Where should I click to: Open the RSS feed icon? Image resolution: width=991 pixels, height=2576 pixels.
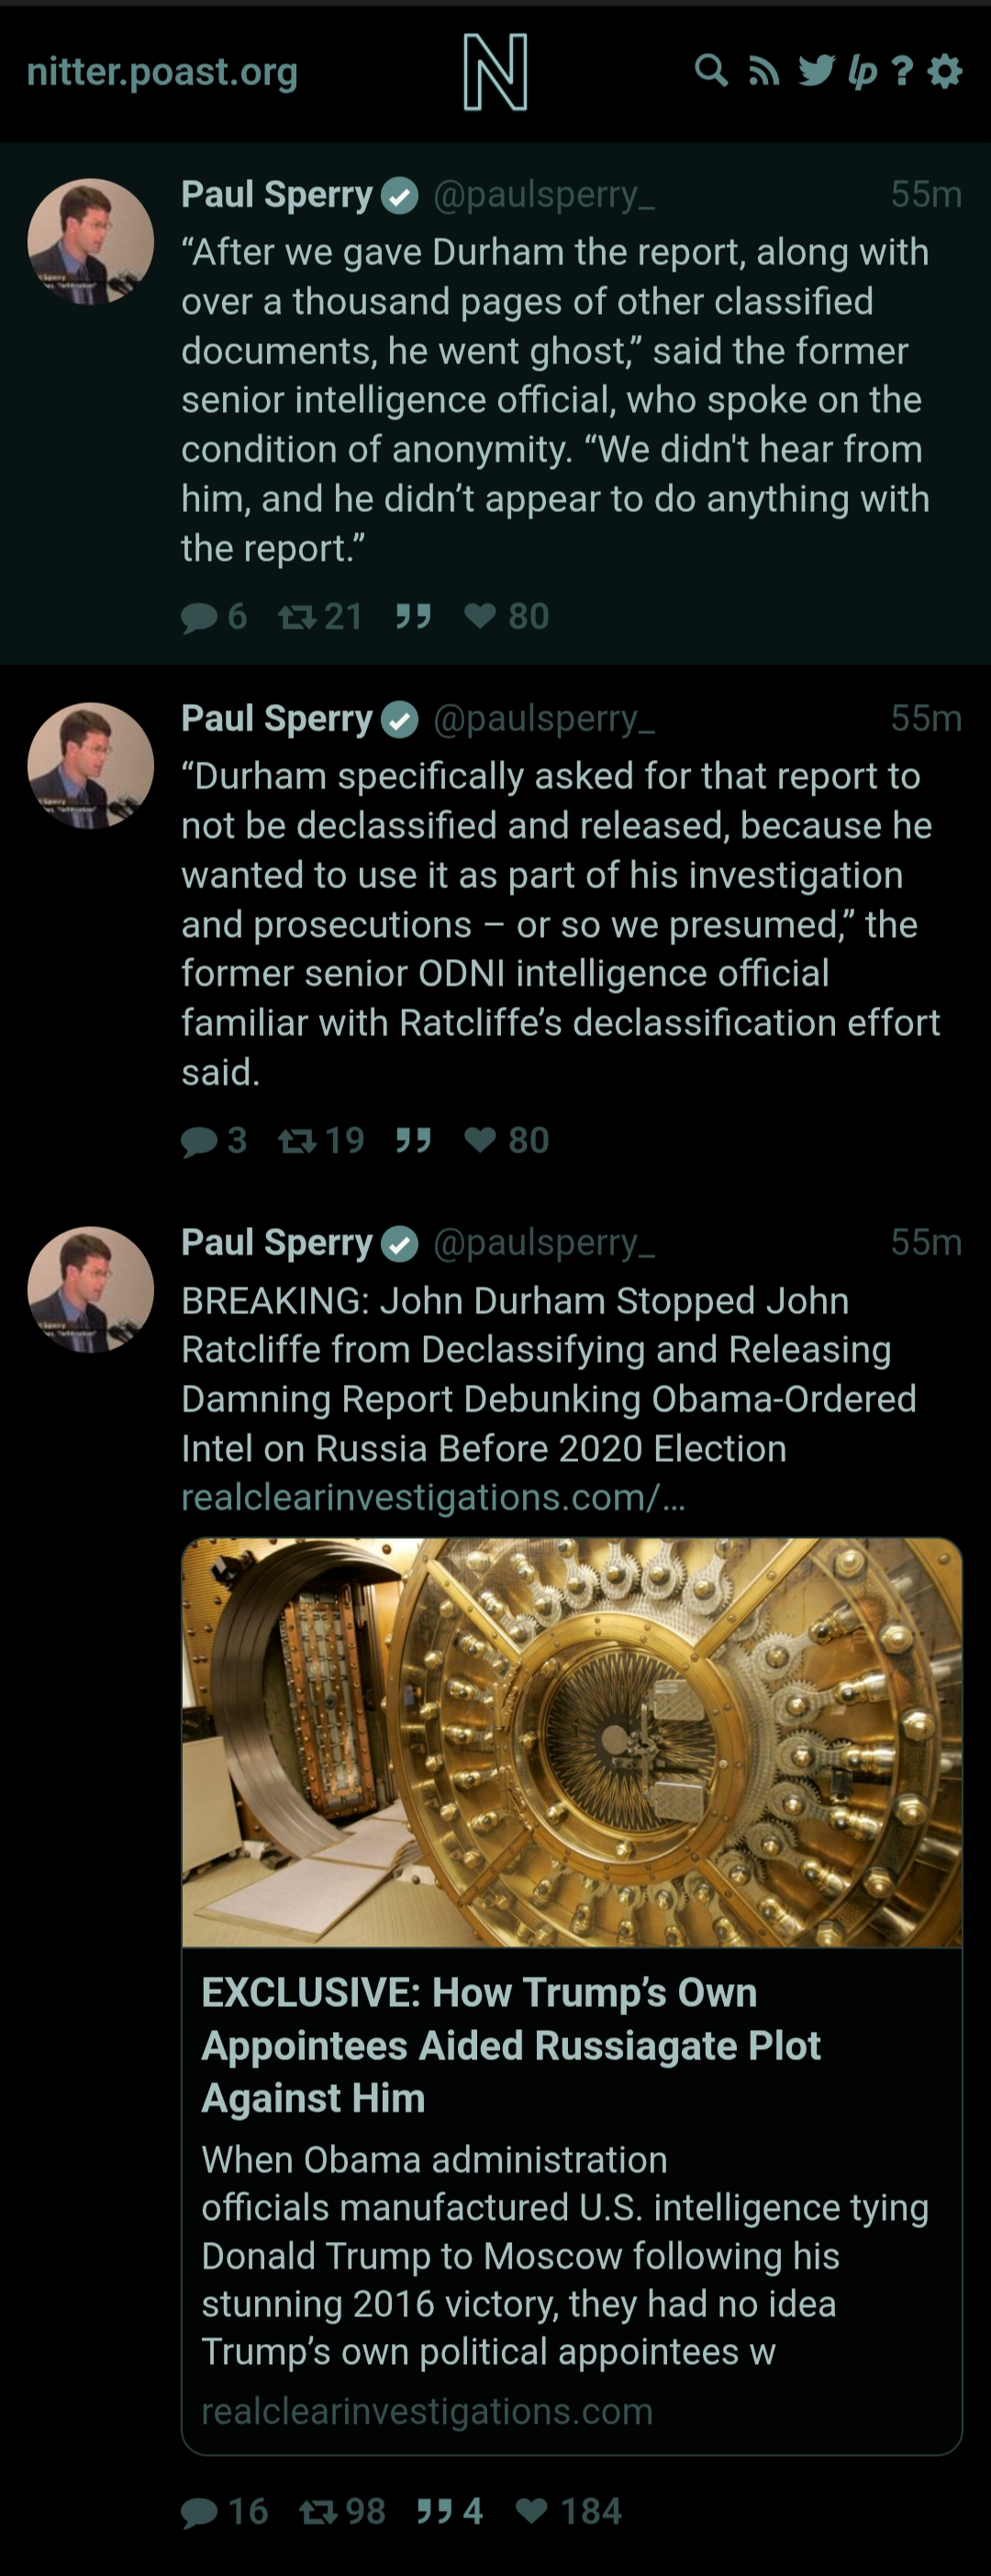pos(764,71)
